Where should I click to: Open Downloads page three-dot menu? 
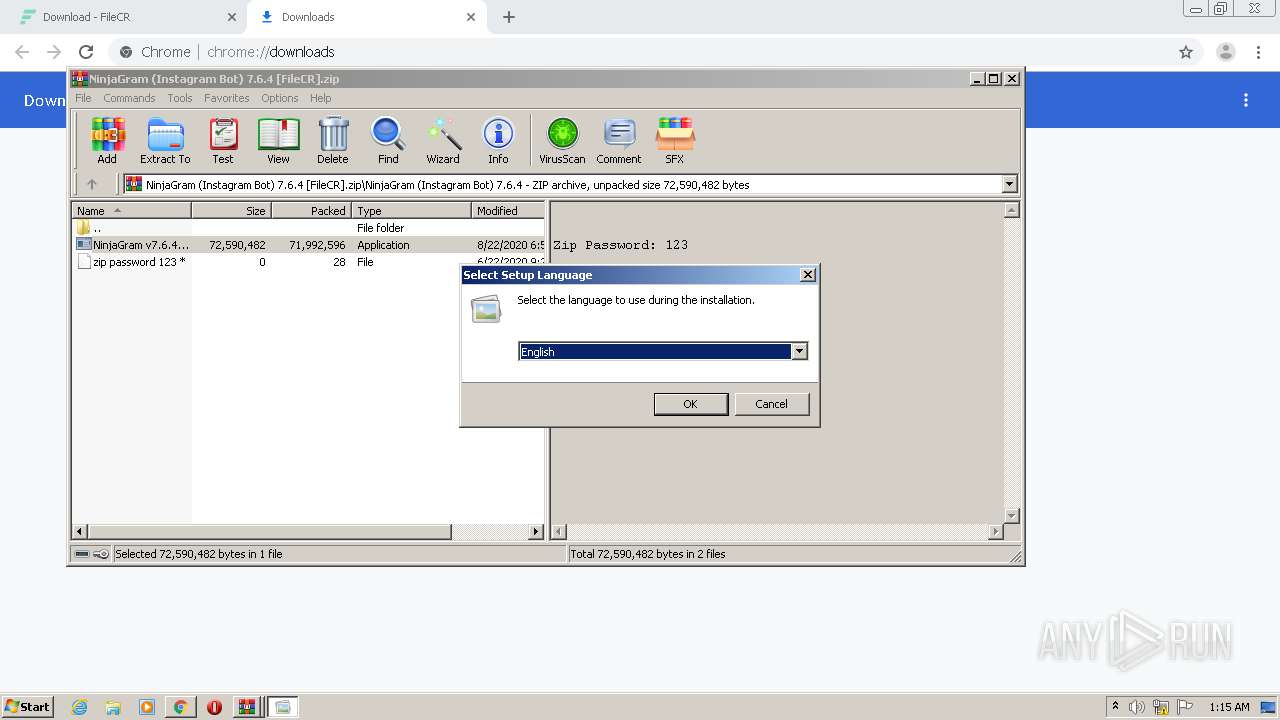point(1246,100)
